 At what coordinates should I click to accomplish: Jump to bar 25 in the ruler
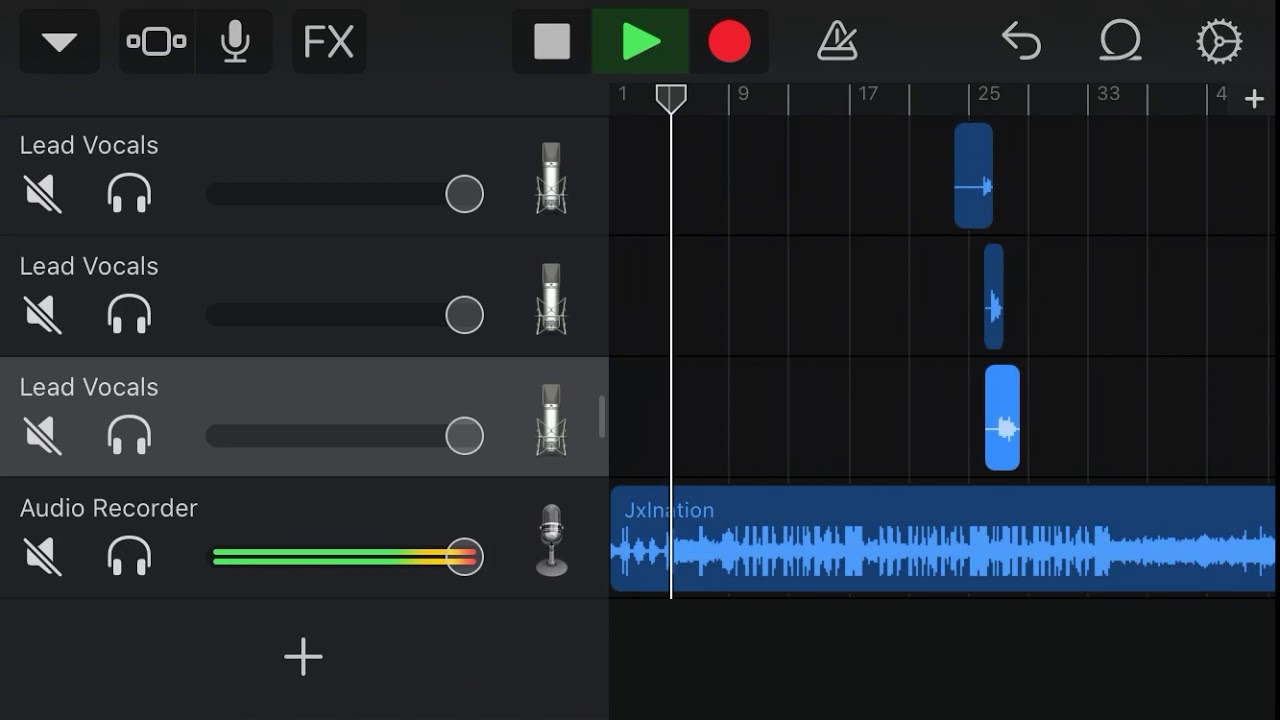tap(989, 94)
